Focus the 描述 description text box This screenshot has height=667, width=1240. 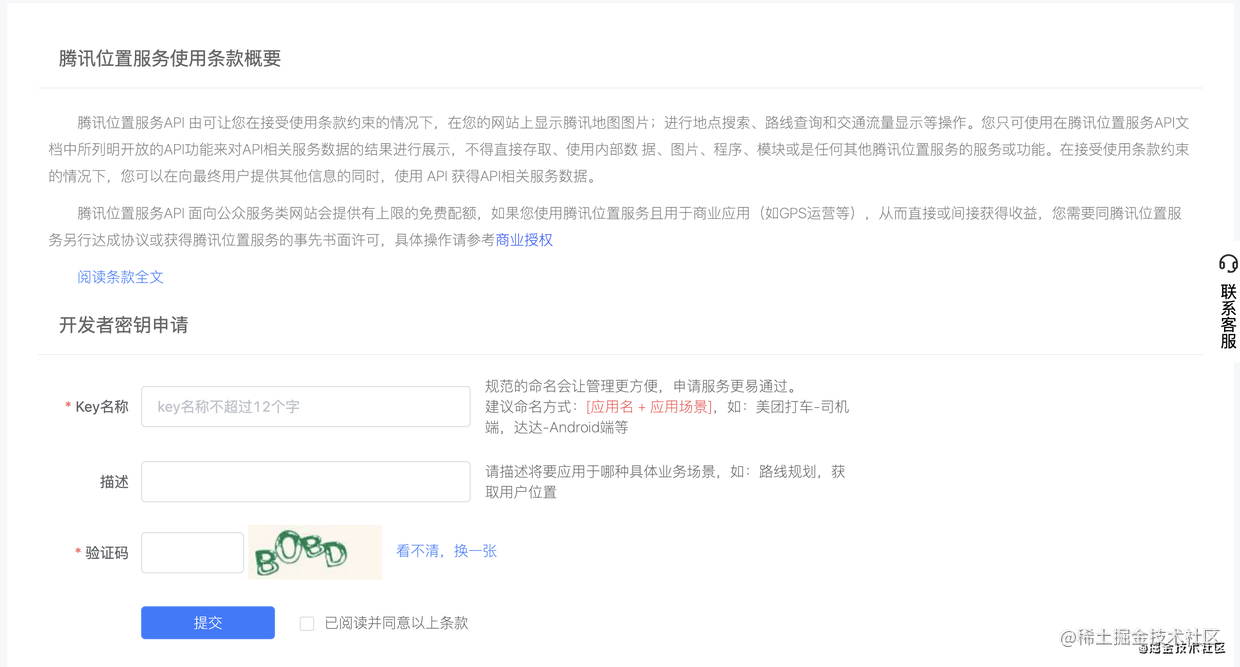tap(305, 481)
